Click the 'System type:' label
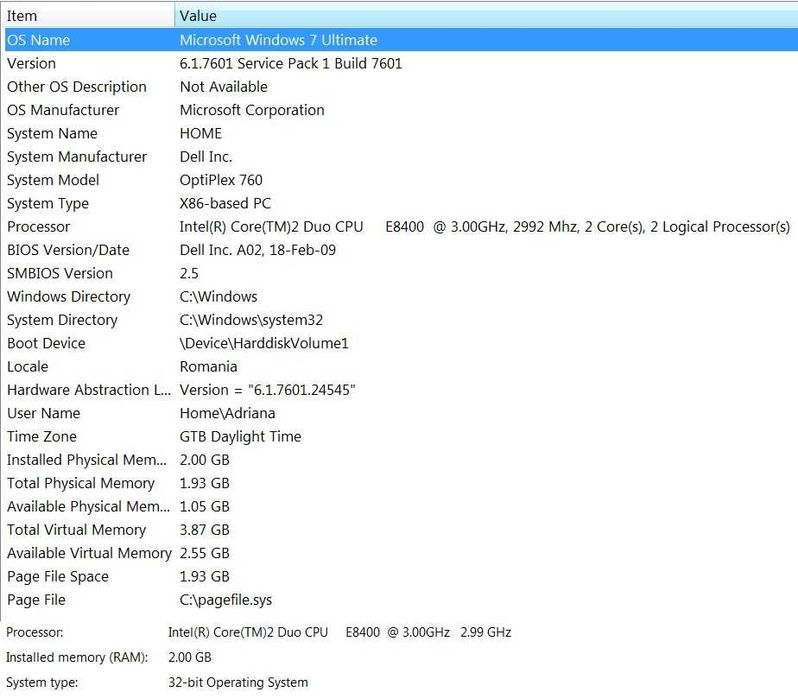Image resolution: width=798 pixels, height=700 pixels. (42, 682)
